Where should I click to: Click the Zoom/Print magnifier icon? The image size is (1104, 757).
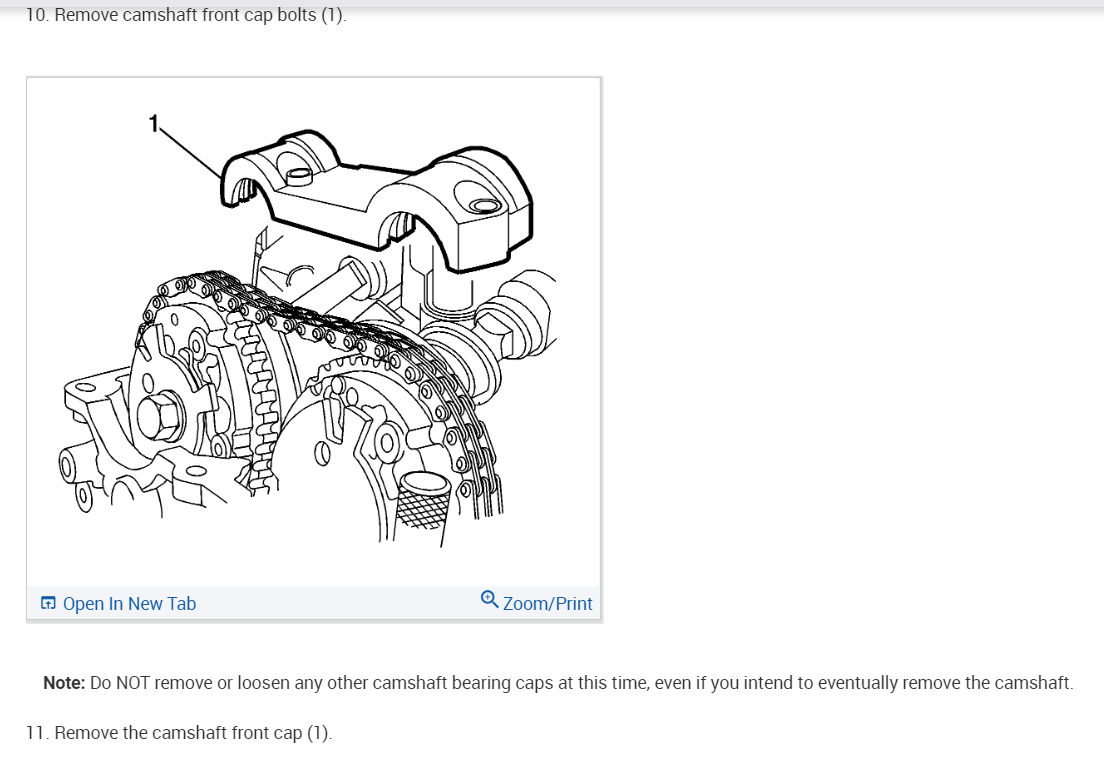click(x=489, y=599)
